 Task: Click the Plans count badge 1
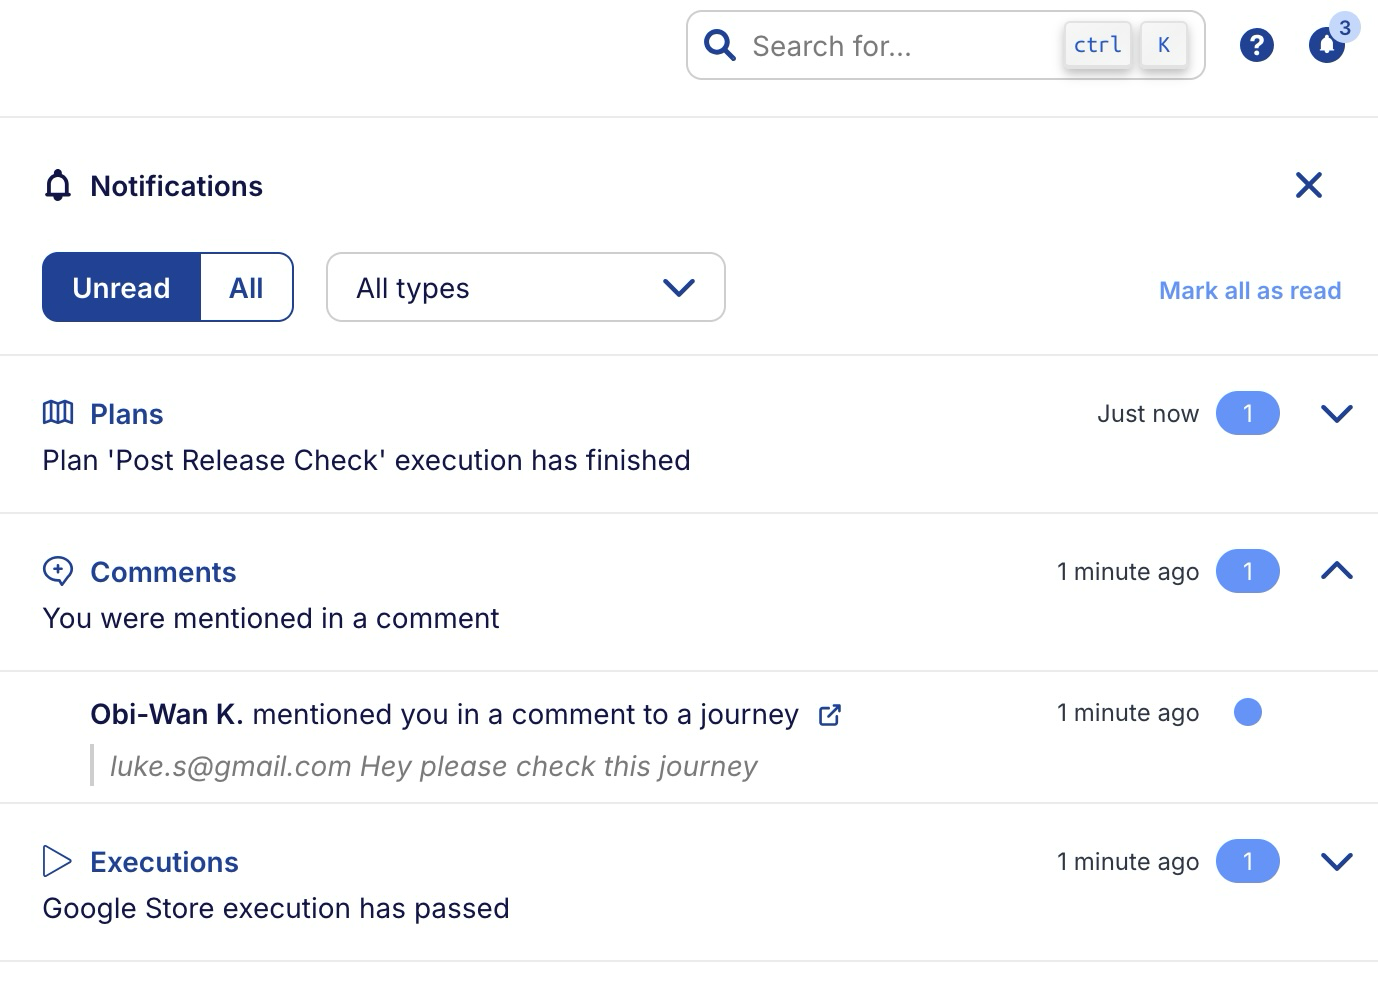1248,413
